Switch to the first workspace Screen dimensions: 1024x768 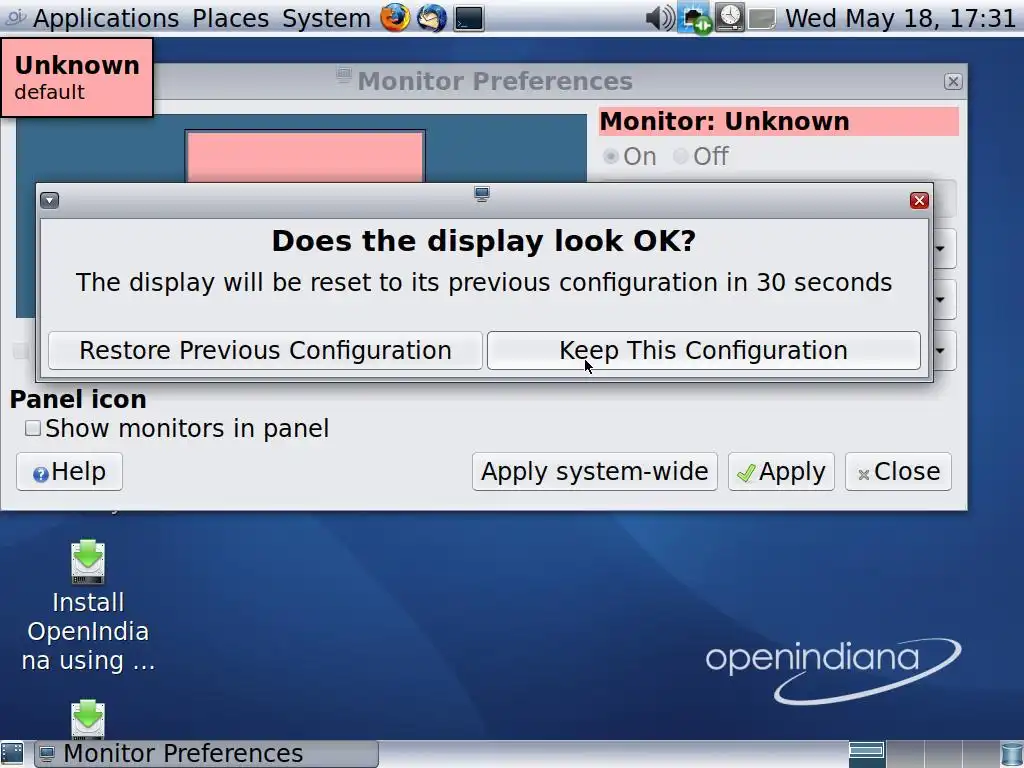pyautogui.click(x=867, y=754)
